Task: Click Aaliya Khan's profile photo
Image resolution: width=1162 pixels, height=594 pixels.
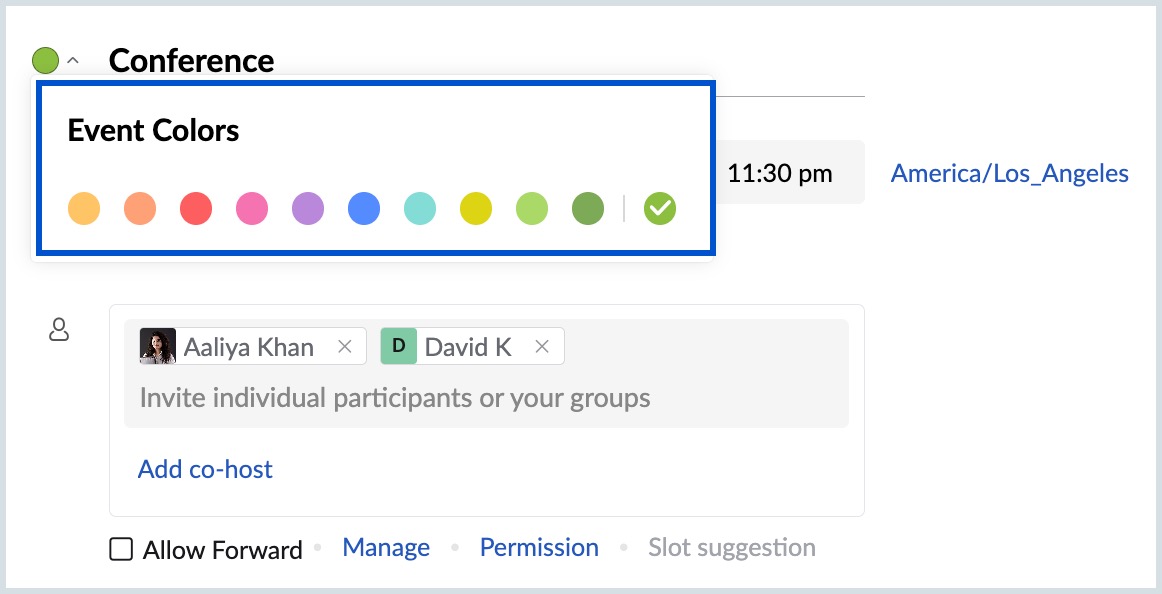Action: pyautogui.click(x=158, y=347)
